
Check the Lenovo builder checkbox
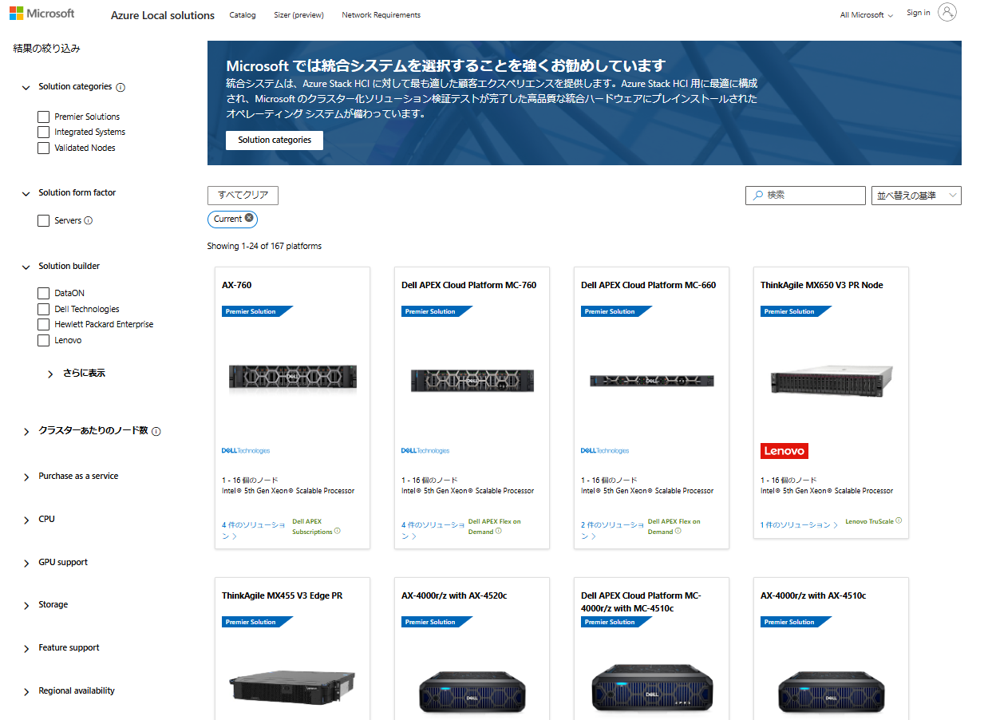(x=43, y=340)
